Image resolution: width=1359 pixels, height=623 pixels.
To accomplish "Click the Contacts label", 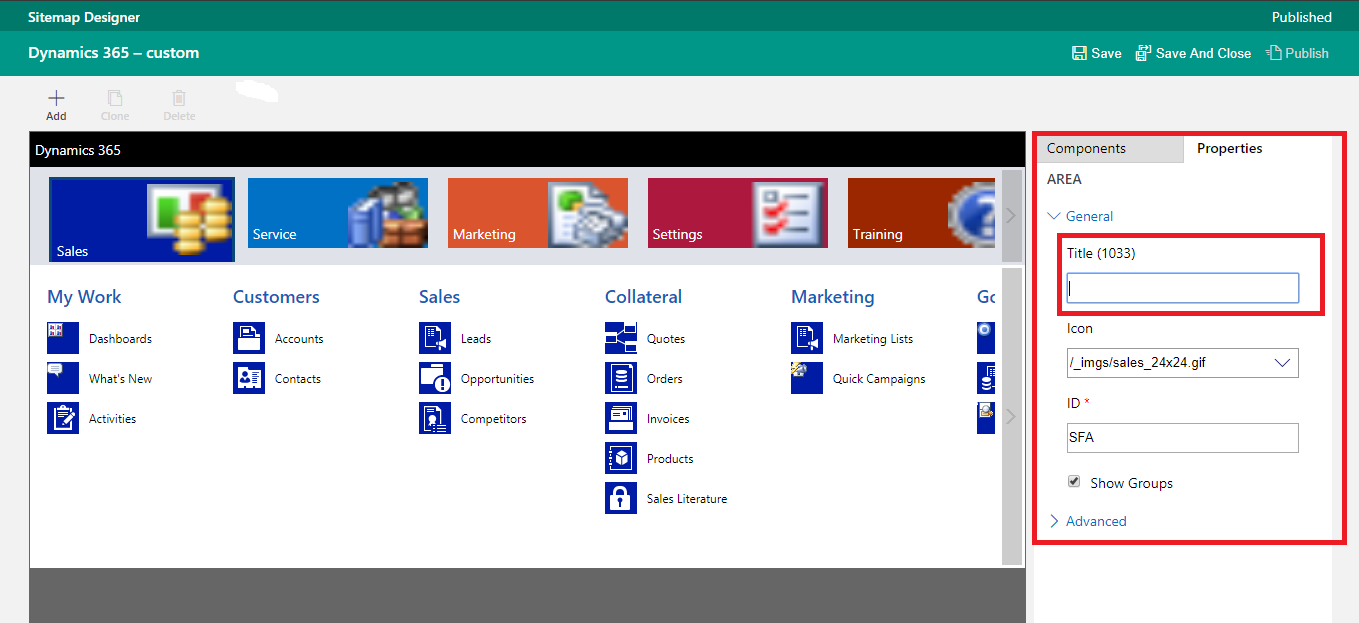I will pos(298,379).
